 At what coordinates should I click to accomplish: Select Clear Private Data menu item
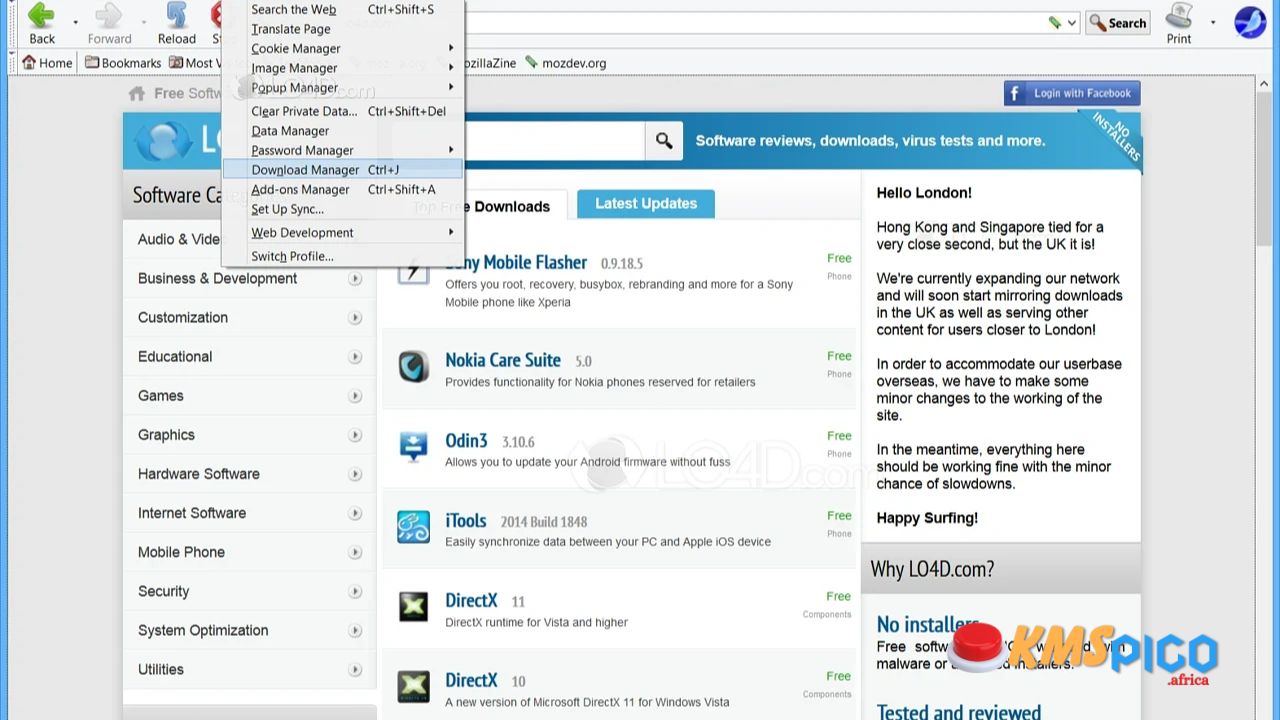tap(342, 111)
